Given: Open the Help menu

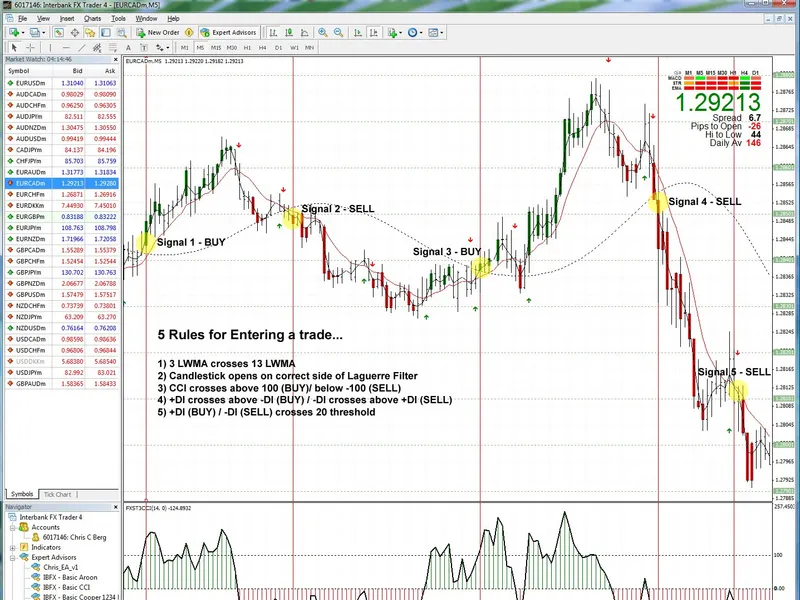Looking at the screenshot, I should coord(173,18).
